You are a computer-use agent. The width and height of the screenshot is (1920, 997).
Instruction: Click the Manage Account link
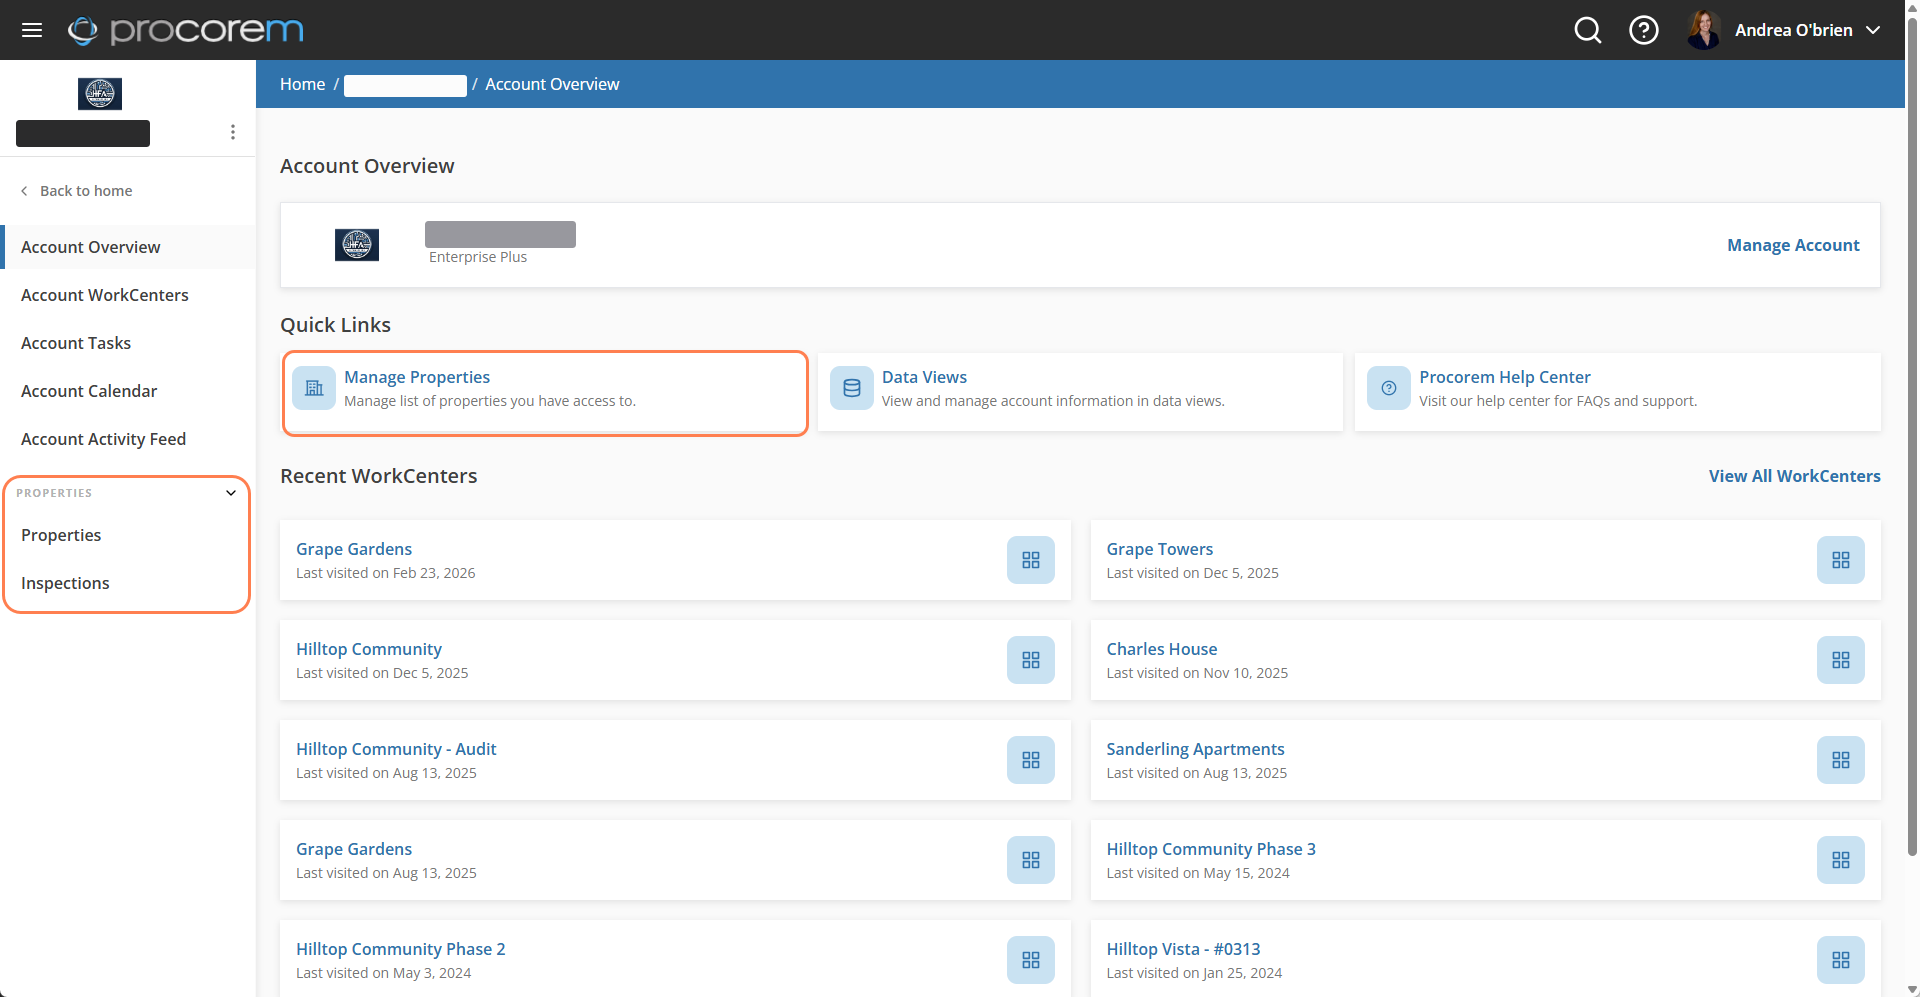(x=1793, y=245)
